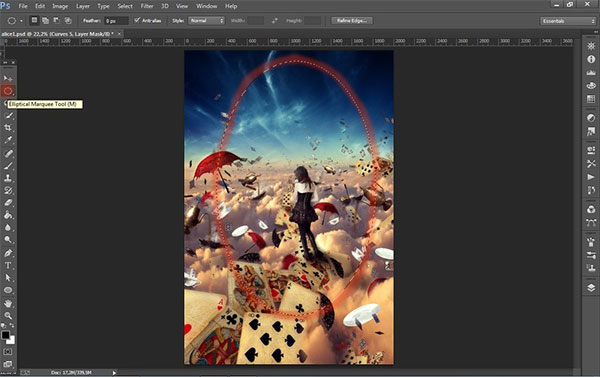
Task: Click the background color swatch
Action: [11, 340]
